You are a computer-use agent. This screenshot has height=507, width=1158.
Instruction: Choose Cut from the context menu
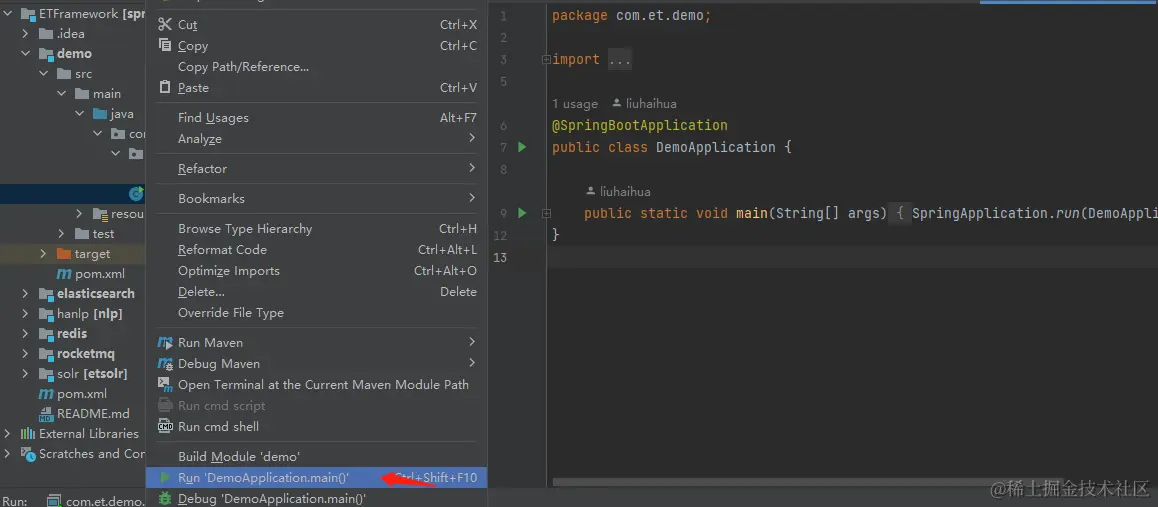[317, 24]
